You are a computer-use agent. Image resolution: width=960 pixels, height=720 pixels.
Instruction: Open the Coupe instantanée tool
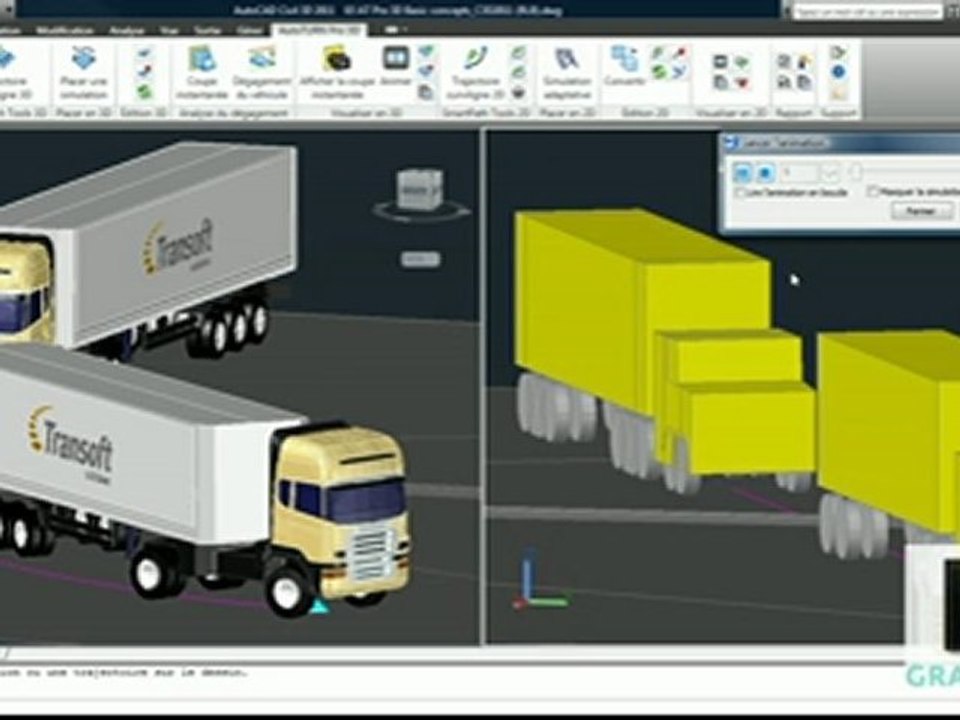click(202, 72)
